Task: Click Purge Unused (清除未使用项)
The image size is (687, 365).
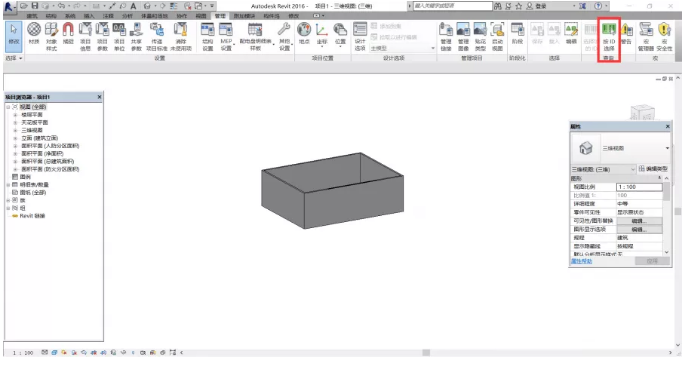Action: (181, 36)
